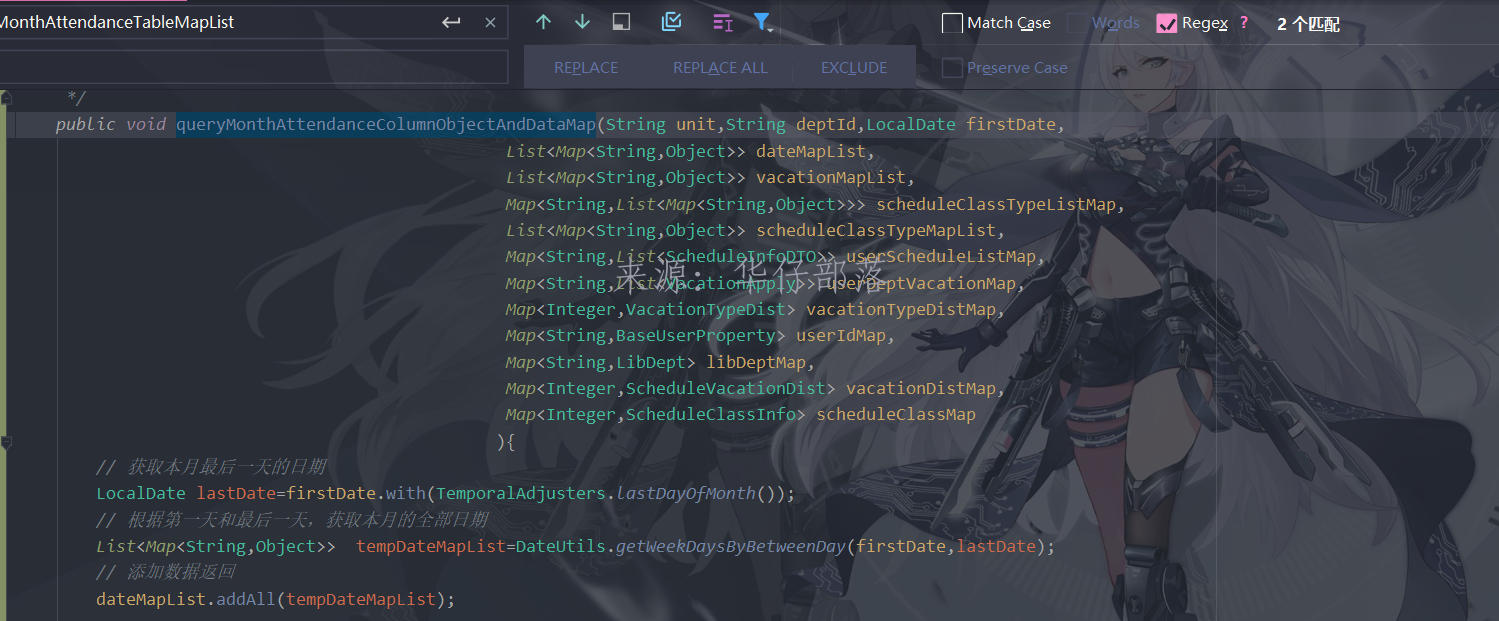Click the "TemporalAdjusters" class reference
This screenshot has width=1499, height=621.
(521, 493)
